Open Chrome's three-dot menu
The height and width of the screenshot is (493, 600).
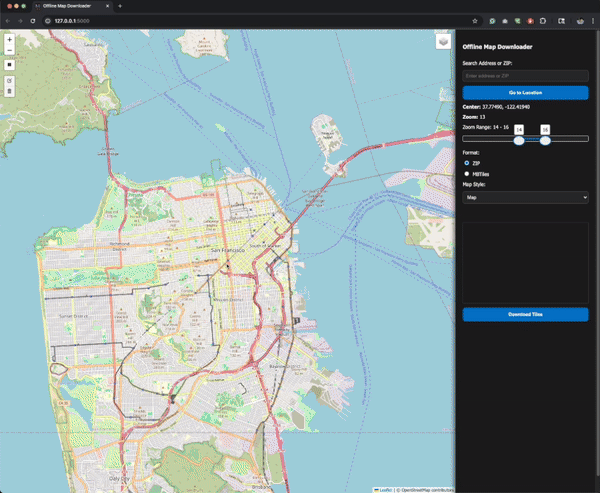click(x=593, y=21)
